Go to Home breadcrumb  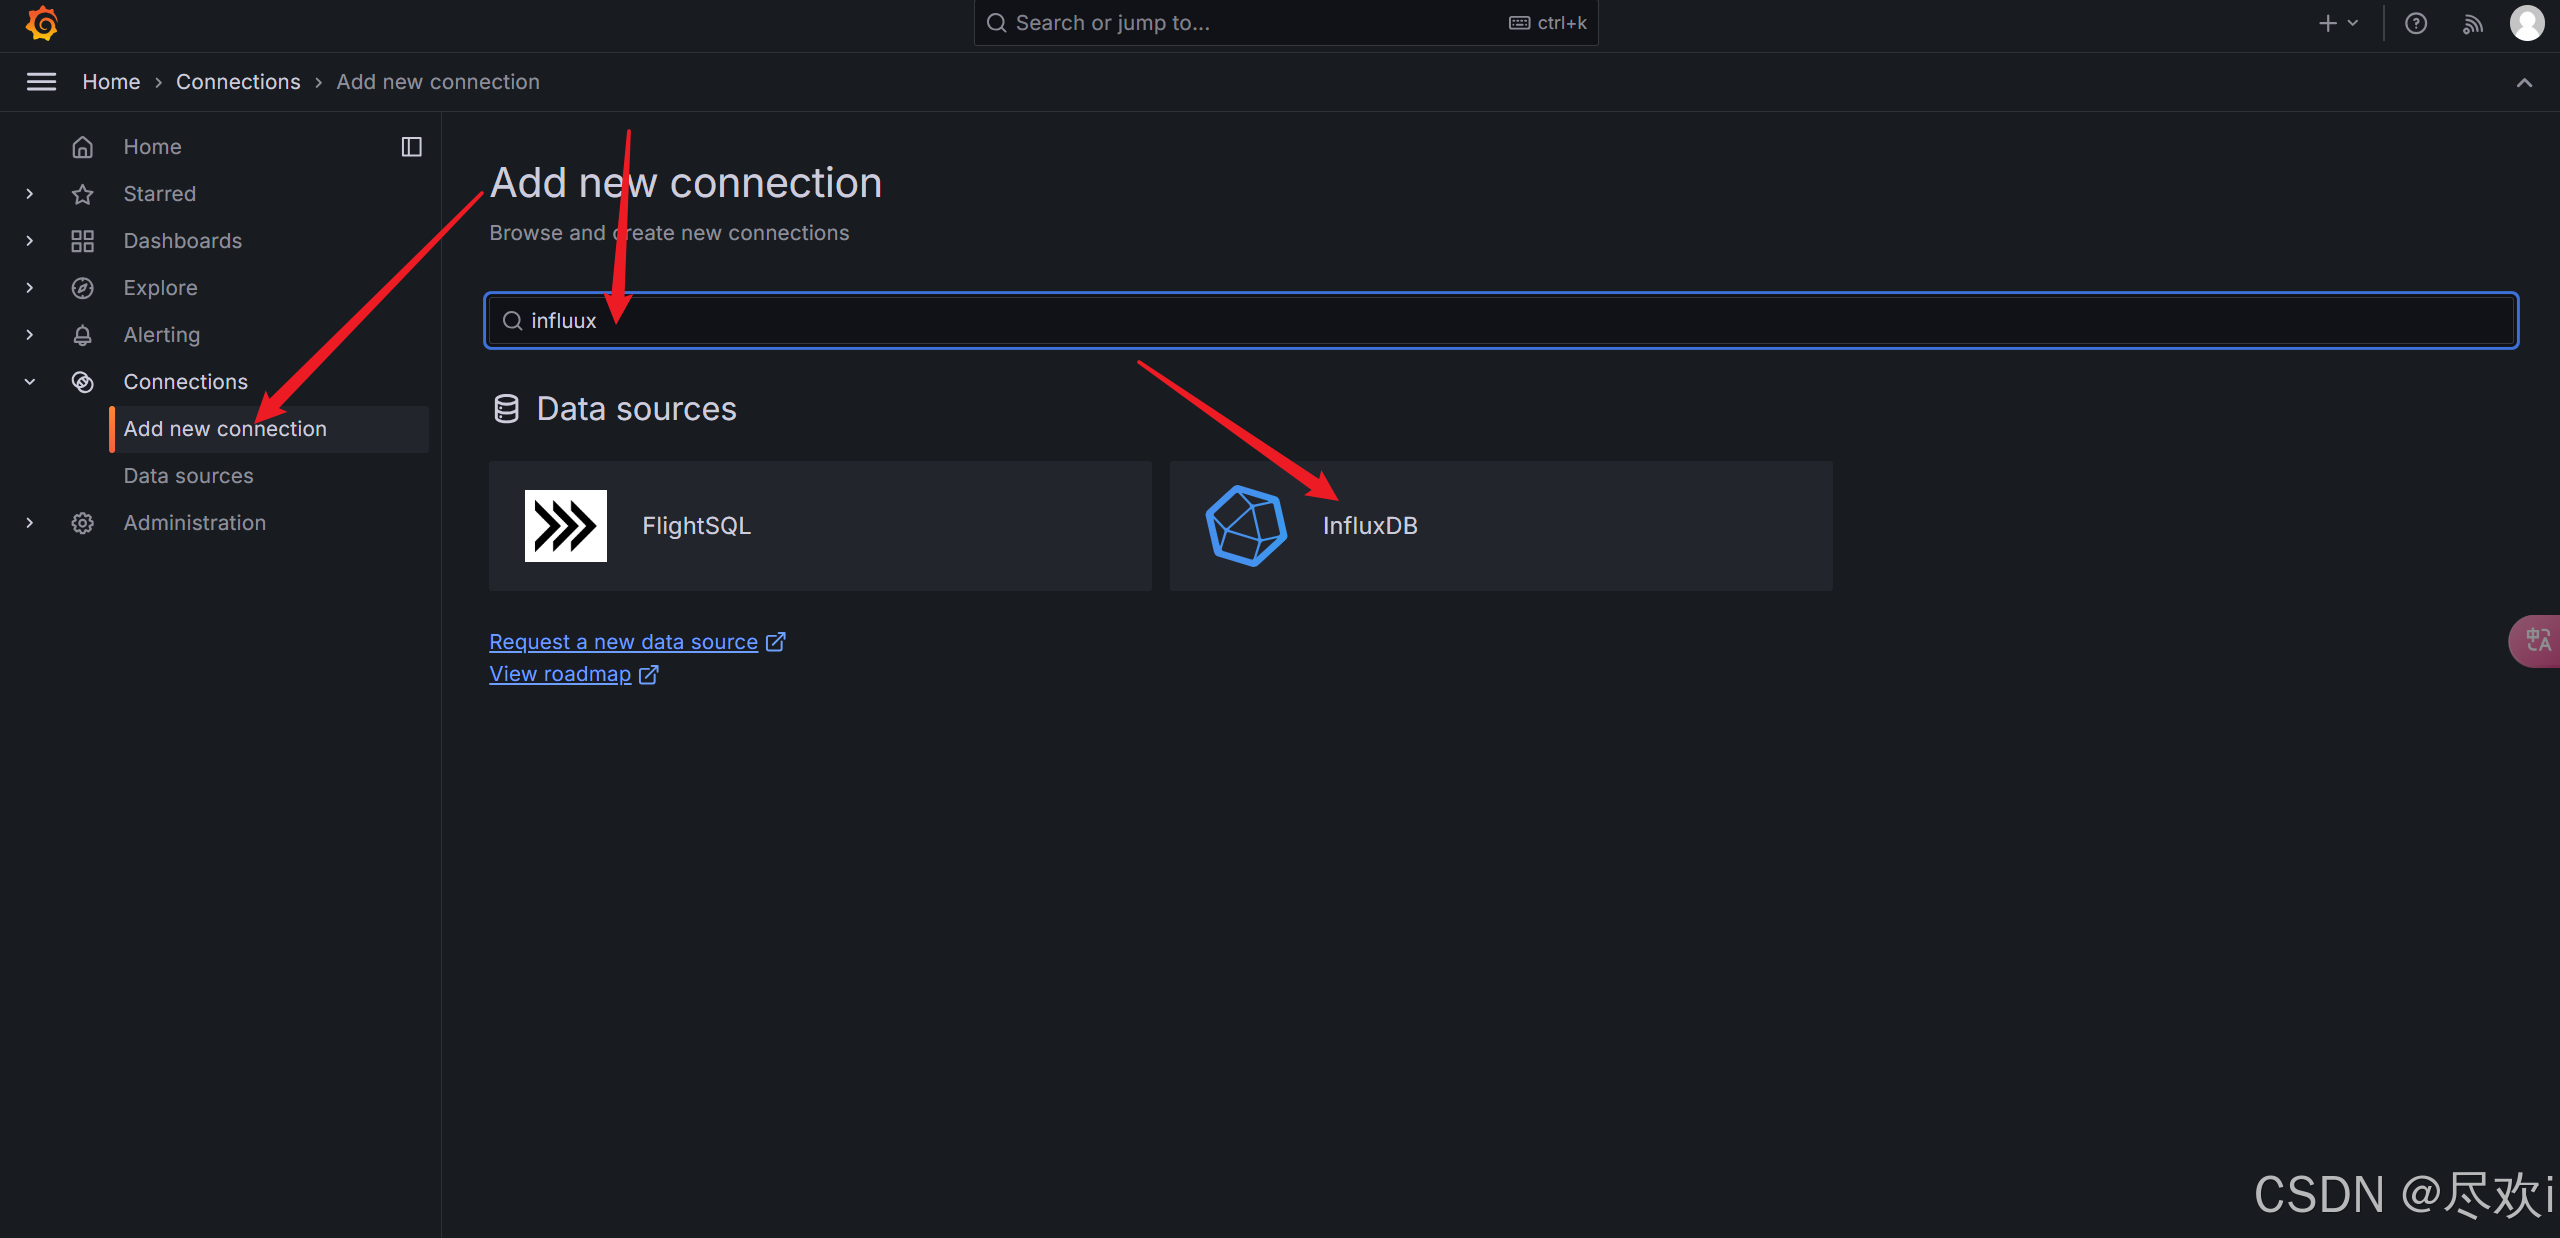[x=111, y=82]
